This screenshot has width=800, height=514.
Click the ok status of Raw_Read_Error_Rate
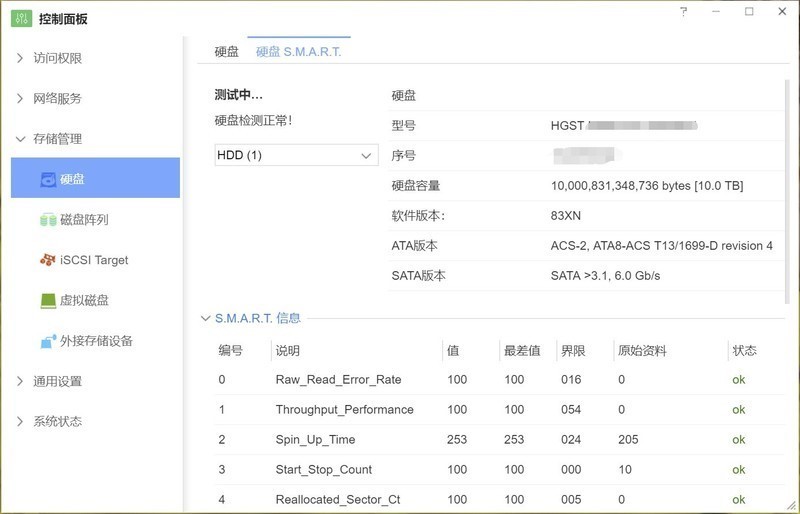(739, 380)
